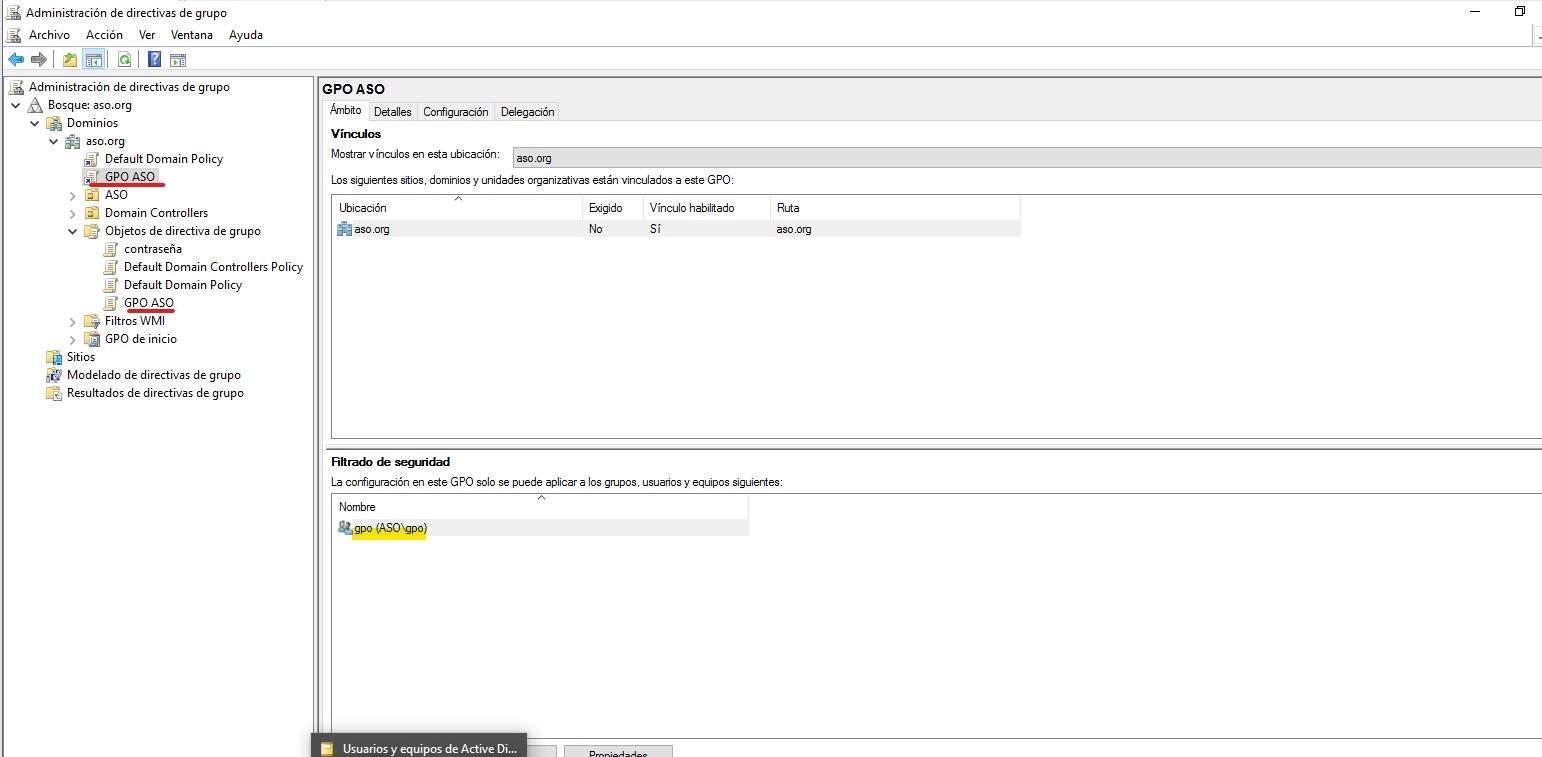Open the Acción menu
Screen dimensions: 1542x757
[104, 34]
